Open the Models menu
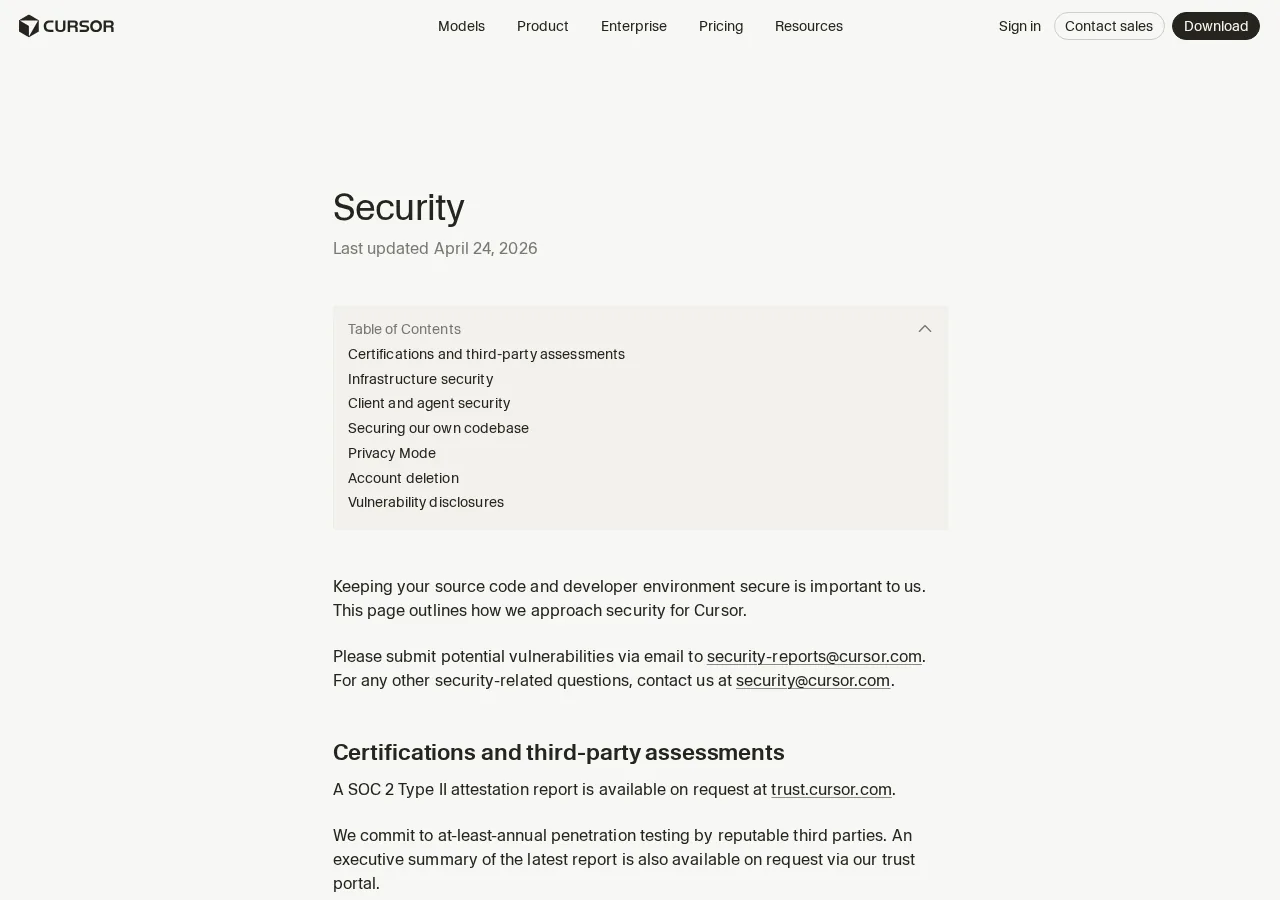 click(x=461, y=26)
